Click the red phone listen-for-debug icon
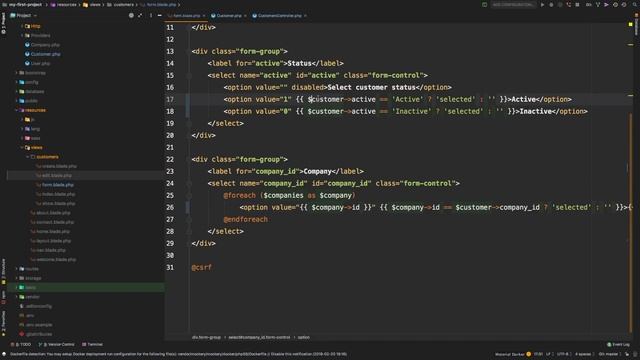 569,5
